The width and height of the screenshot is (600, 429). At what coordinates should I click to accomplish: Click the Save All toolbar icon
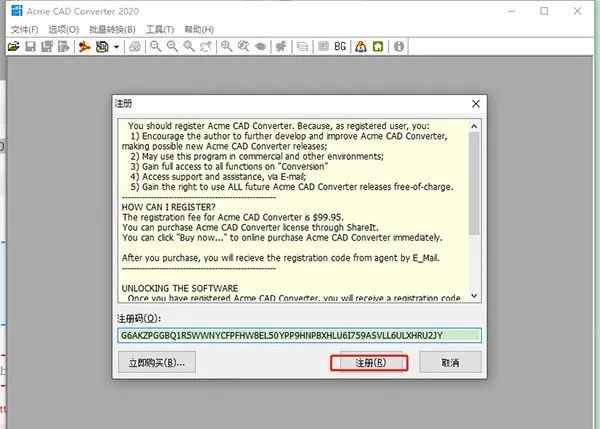pyautogui.click(x=47, y=47)
